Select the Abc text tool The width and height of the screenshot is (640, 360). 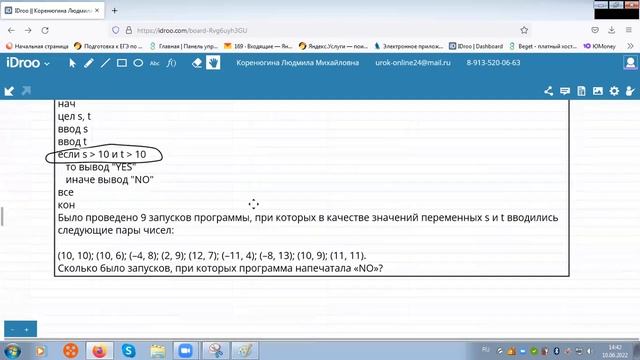click(155, 63)
